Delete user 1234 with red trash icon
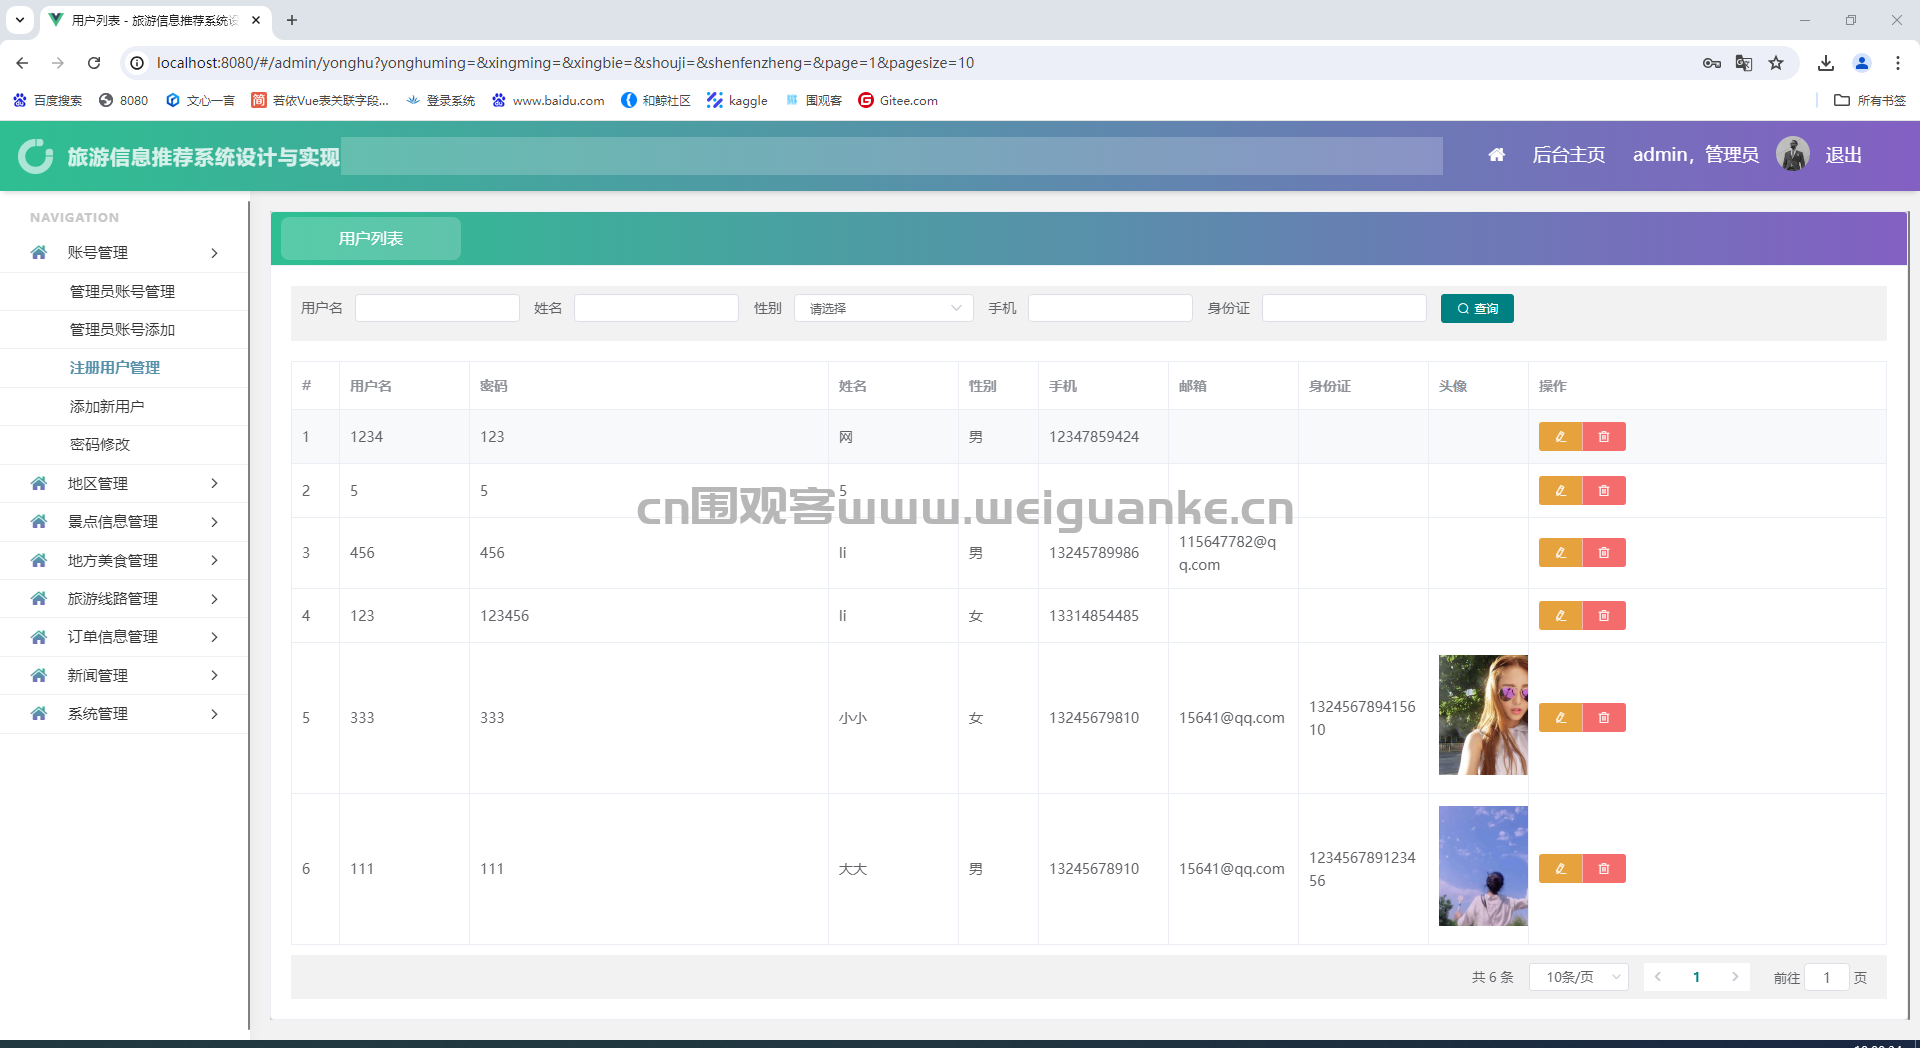 point(1604,437)
